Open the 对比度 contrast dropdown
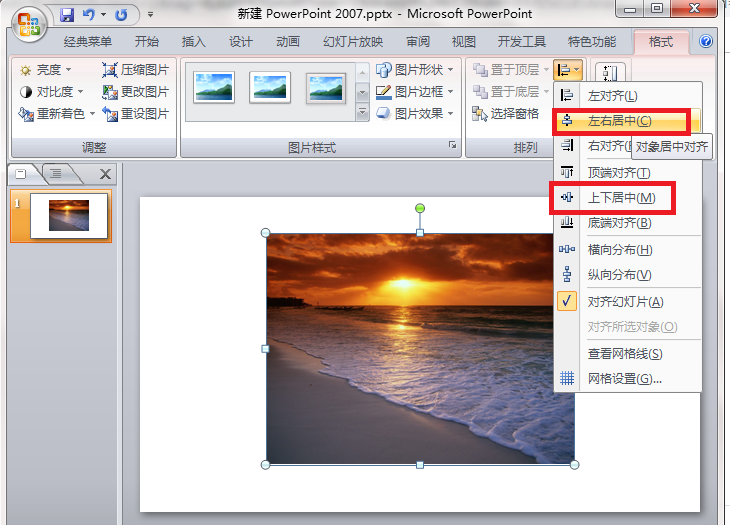This screenshot has height=525, width=730. 51,92
